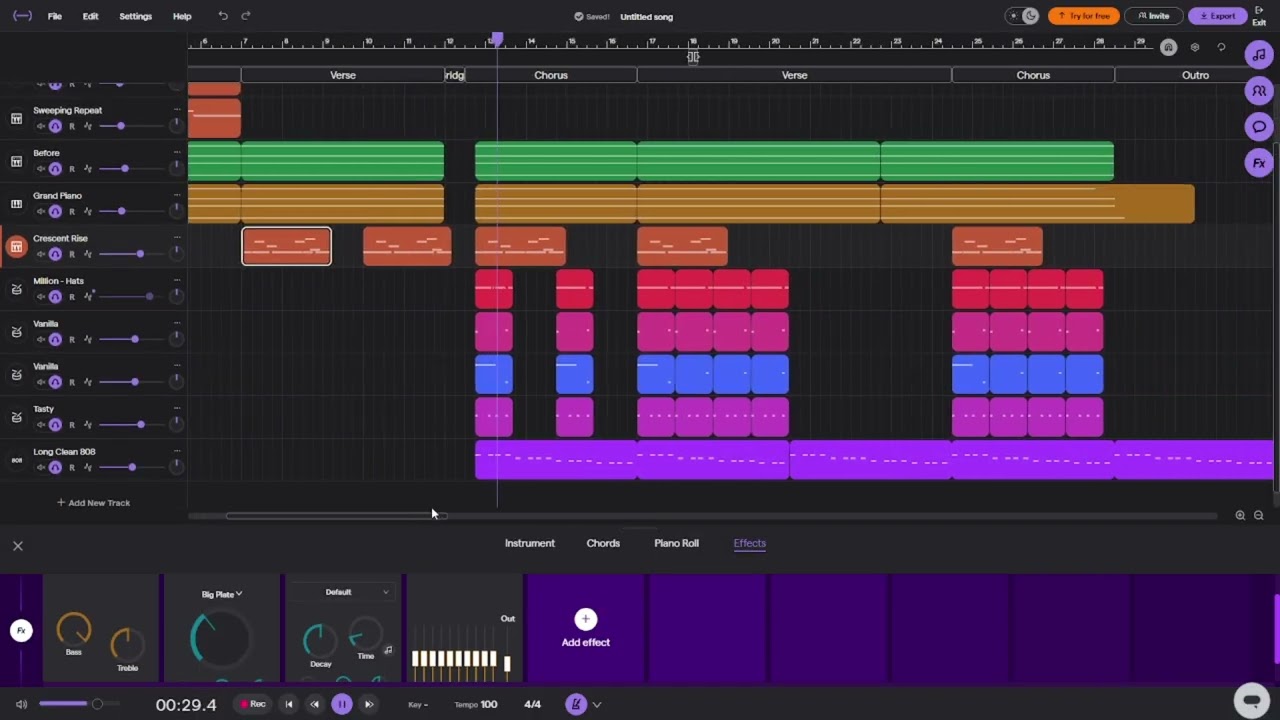This screenshot has width=1280, height=720.
Task: Click Add New Track
Action: click(x=93, y=503)
